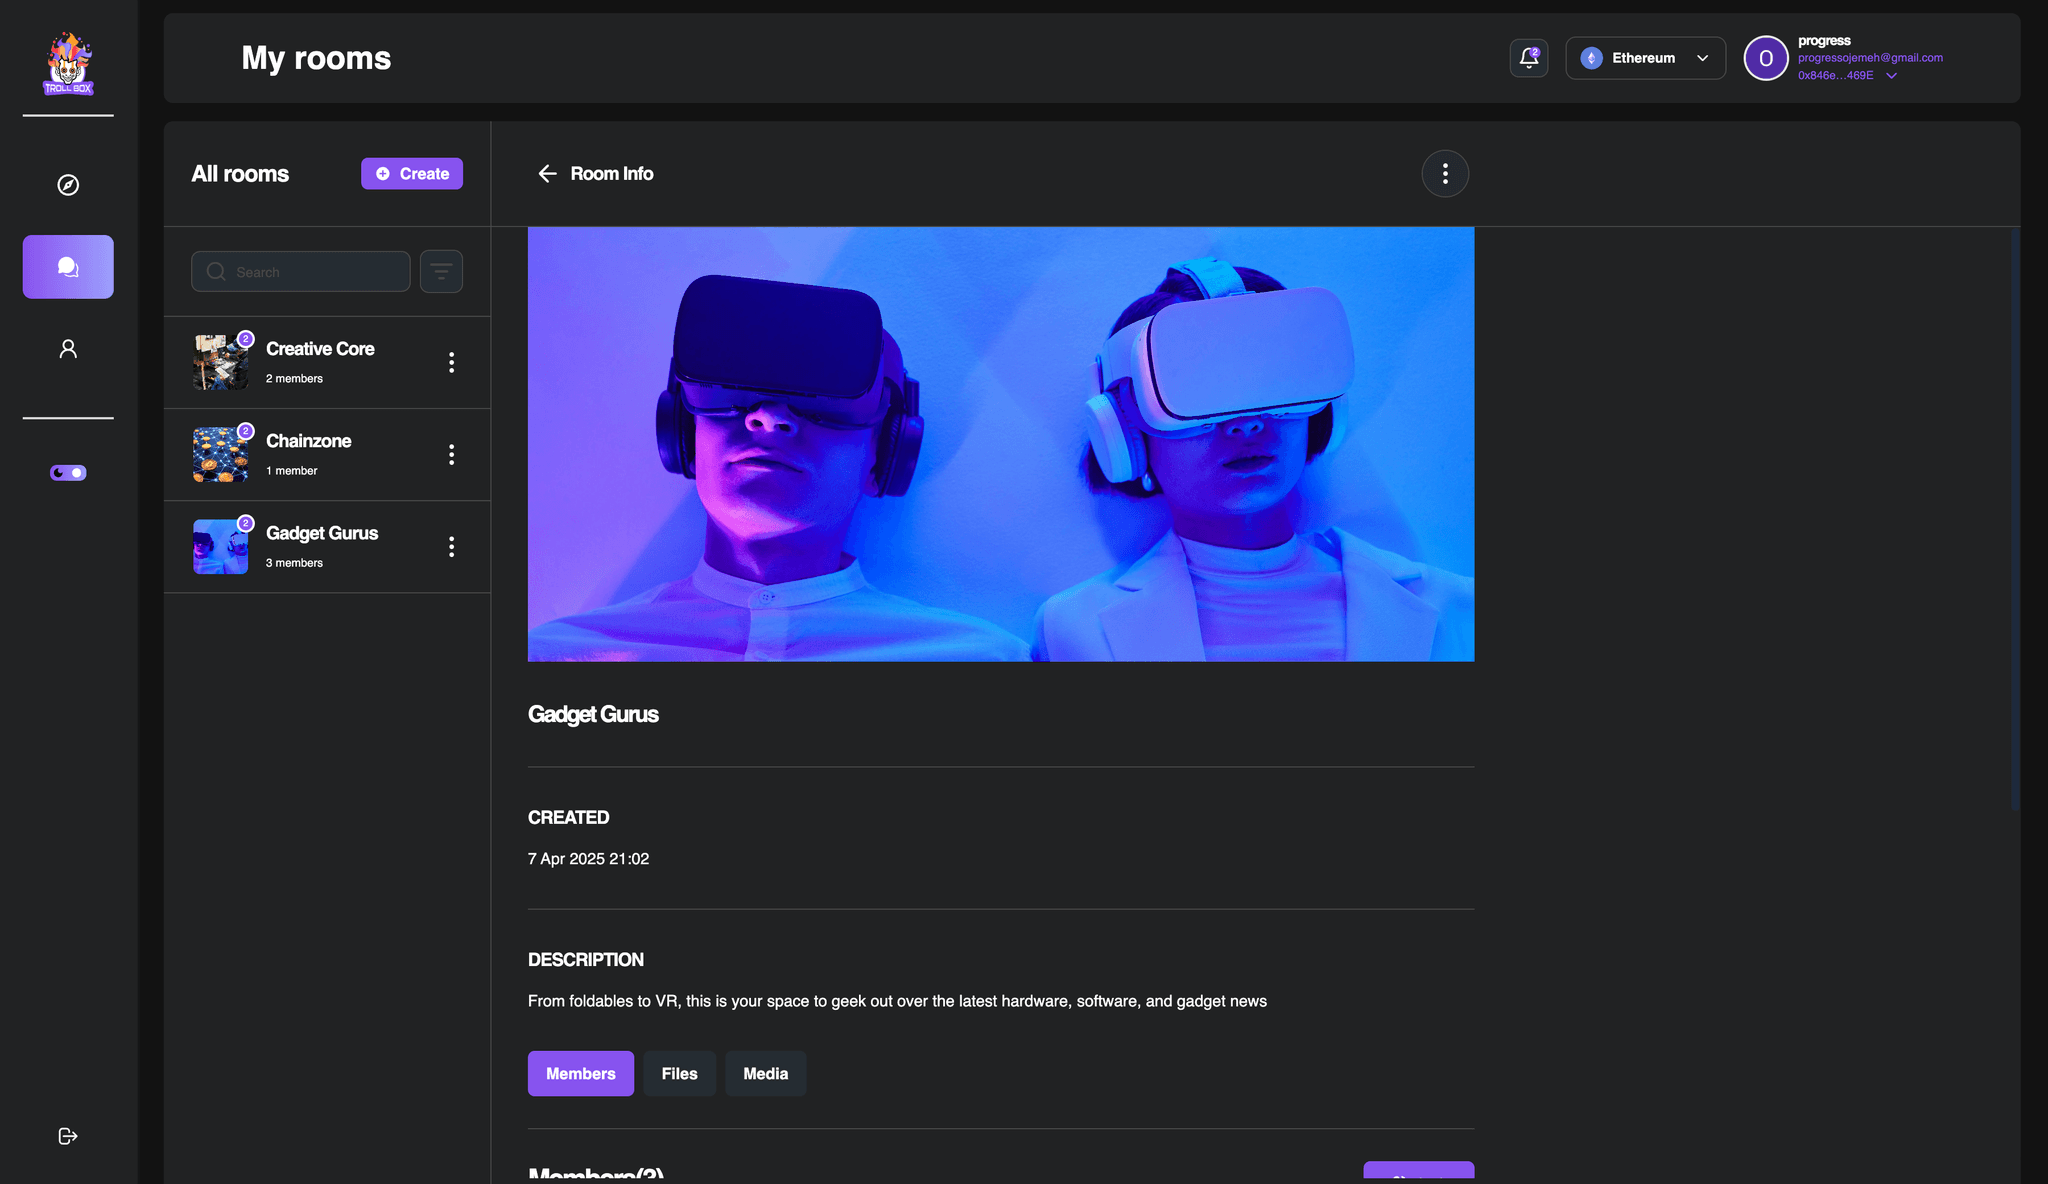Open the Profile icon in the sidebar
Screen dimensions: 2048x1184
click(67, 347)
